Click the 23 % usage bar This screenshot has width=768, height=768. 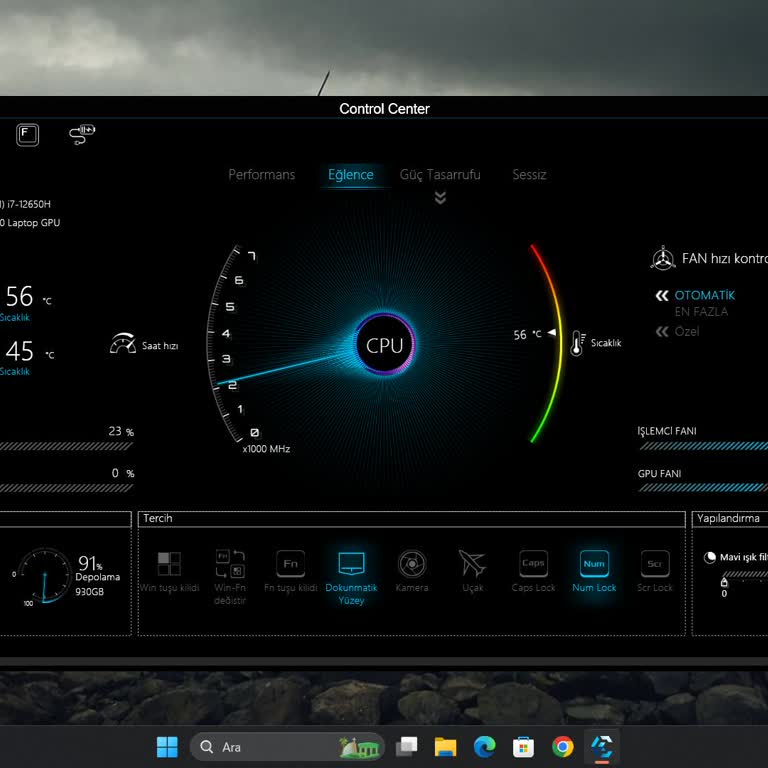(x=66, y=446)
